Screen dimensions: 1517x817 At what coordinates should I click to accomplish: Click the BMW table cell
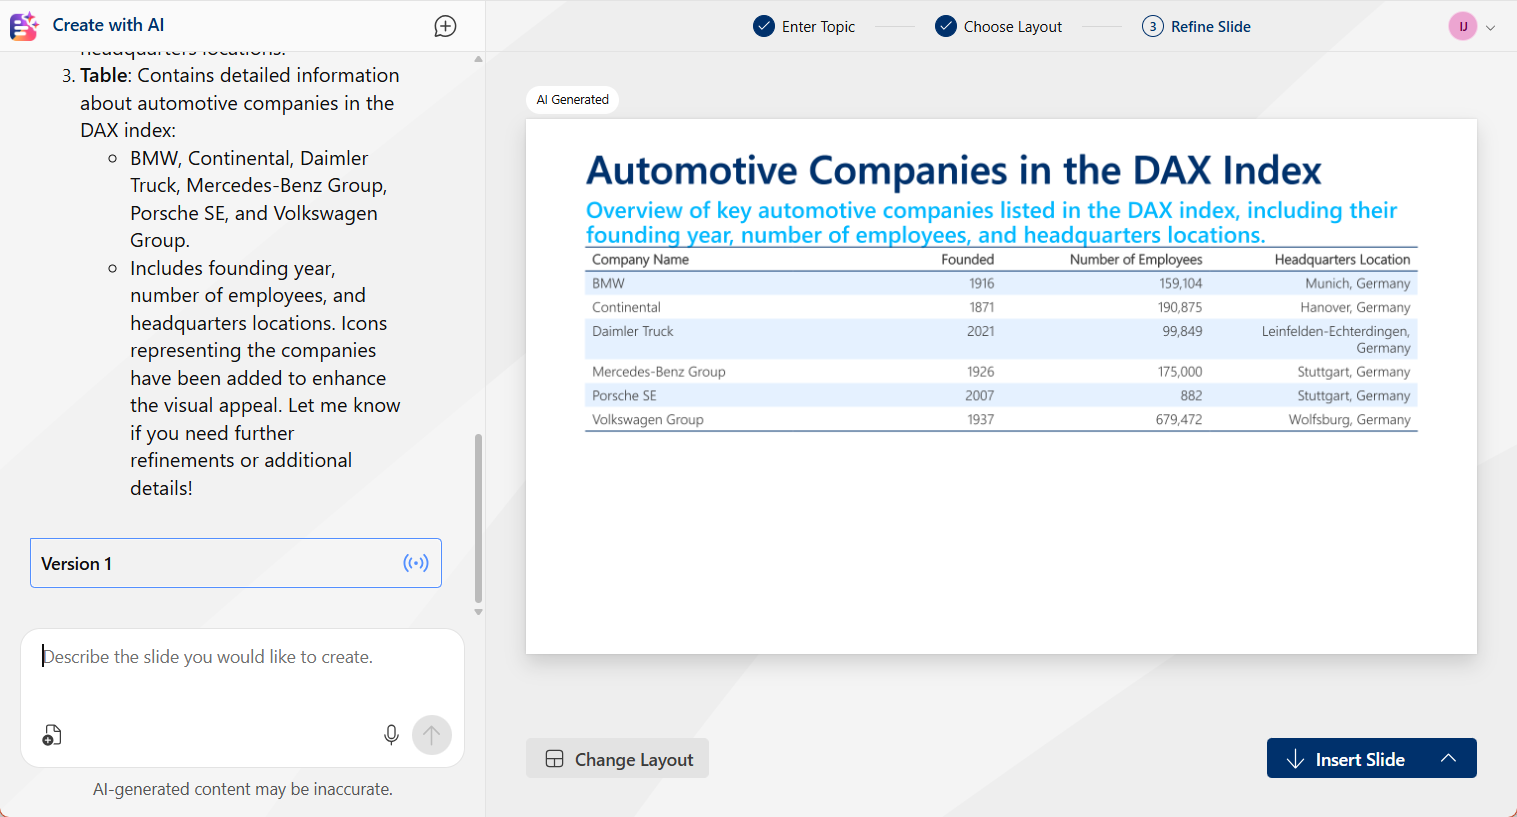(x=608, y=283)
